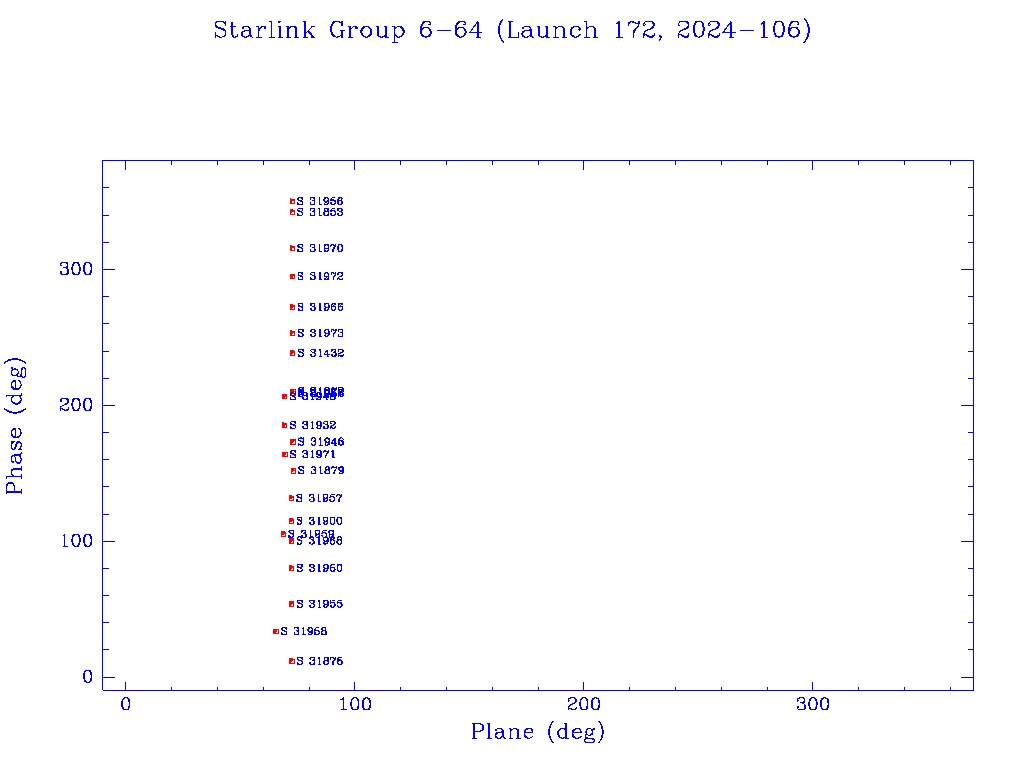The image size is (1024, 768).
Task: Select the S 31946 satellite label
Action: [x=321, y=442]
